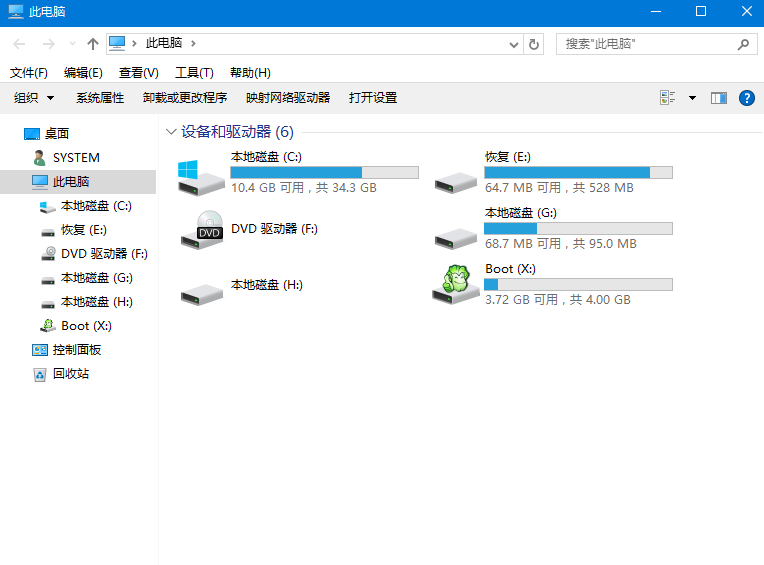This screenshot has height=565, width=764.
Task: Open the 帮助(H) menu
Action: pos(250,73)
